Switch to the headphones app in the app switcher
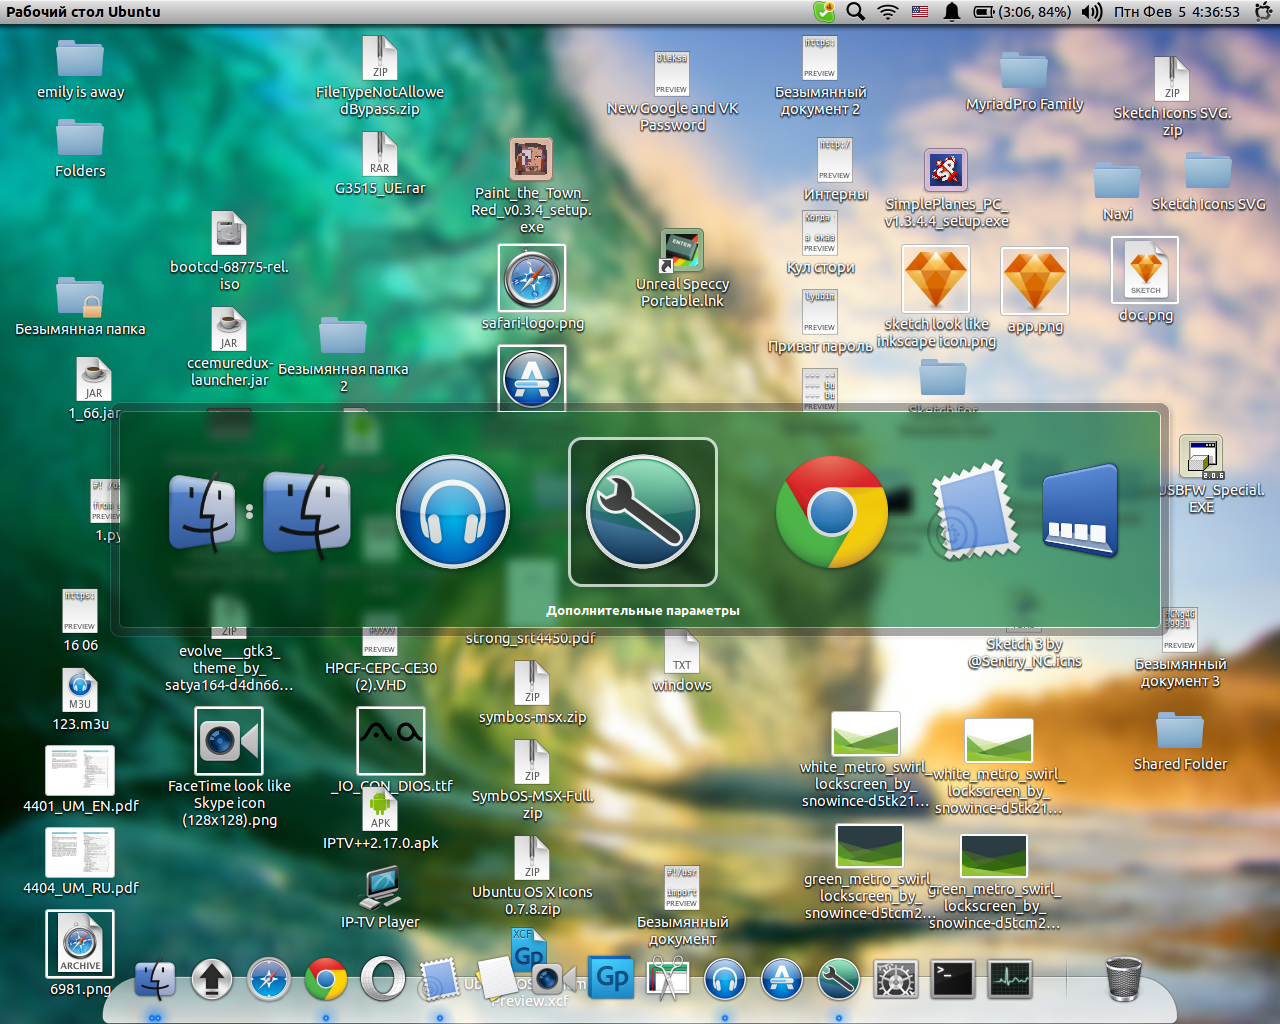1280x1024 pixels. 453,512
